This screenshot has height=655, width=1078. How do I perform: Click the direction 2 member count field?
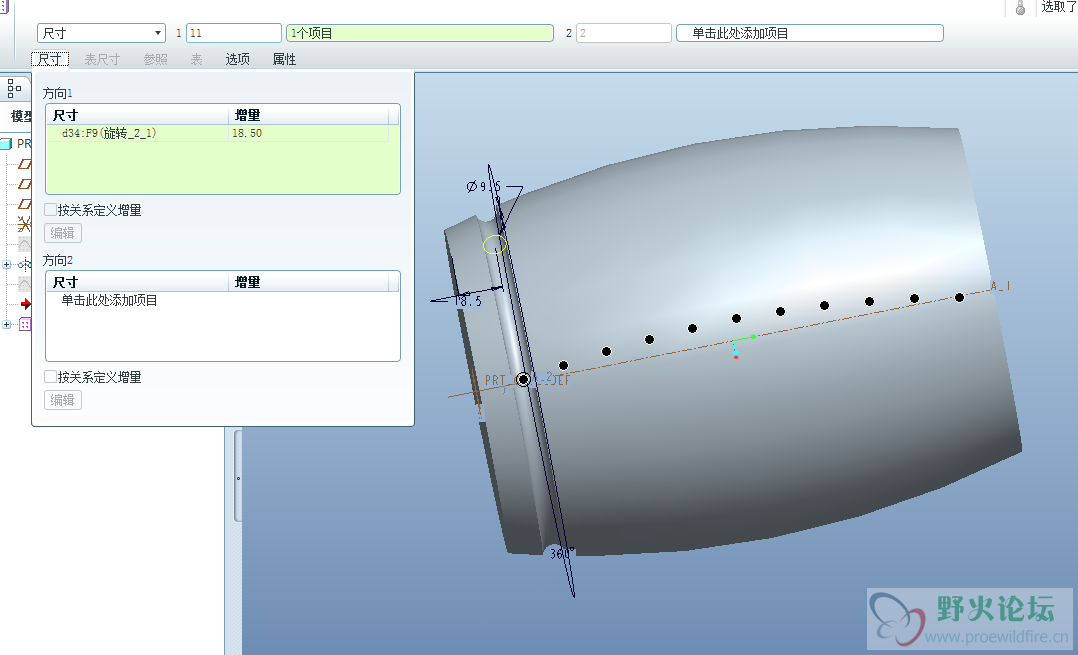tap(624, 33)
